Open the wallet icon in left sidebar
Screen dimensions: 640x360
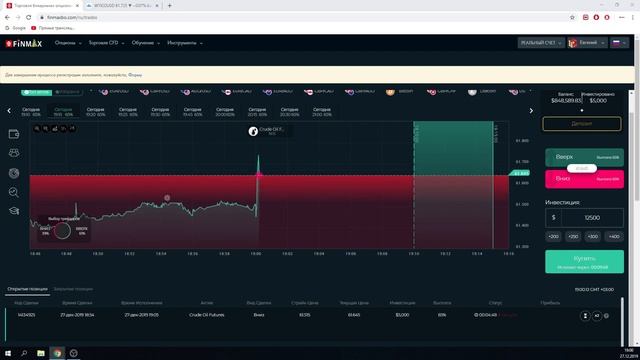coord(14,134)
